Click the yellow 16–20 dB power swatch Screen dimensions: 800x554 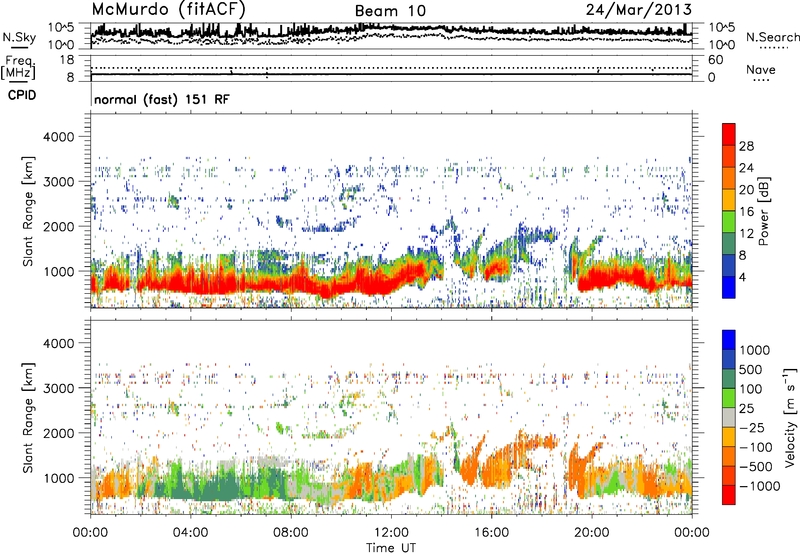pos(729,200)
